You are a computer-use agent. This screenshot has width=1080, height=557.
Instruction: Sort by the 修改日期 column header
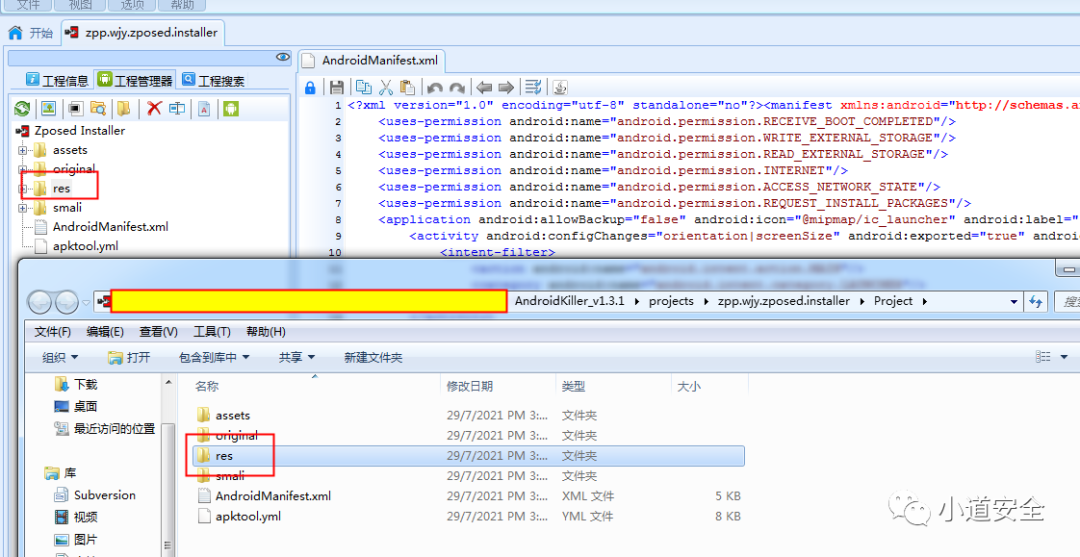(498, 386)
